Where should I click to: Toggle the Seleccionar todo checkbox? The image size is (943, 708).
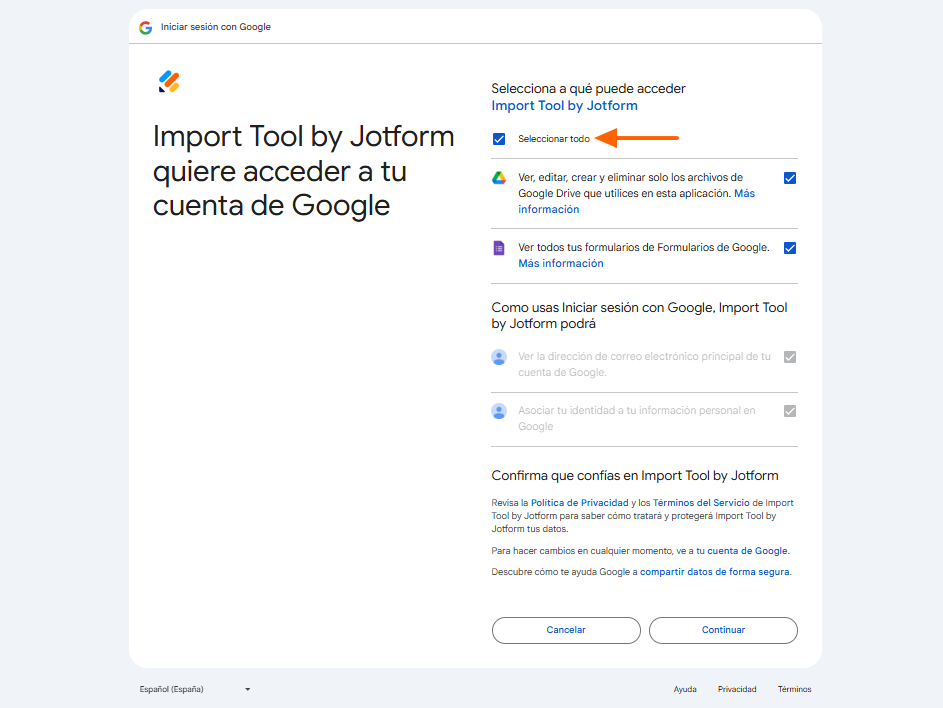pos(499,139)
